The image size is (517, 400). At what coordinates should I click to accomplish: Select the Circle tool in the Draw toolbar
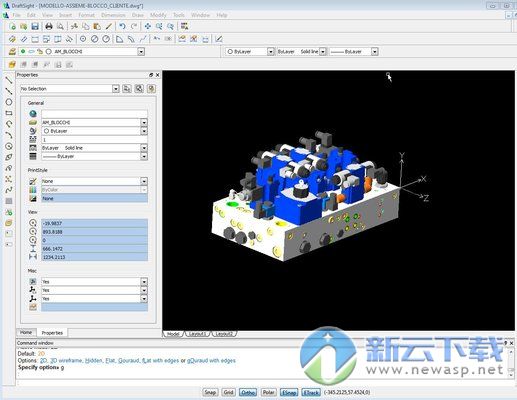coord(9,102)
